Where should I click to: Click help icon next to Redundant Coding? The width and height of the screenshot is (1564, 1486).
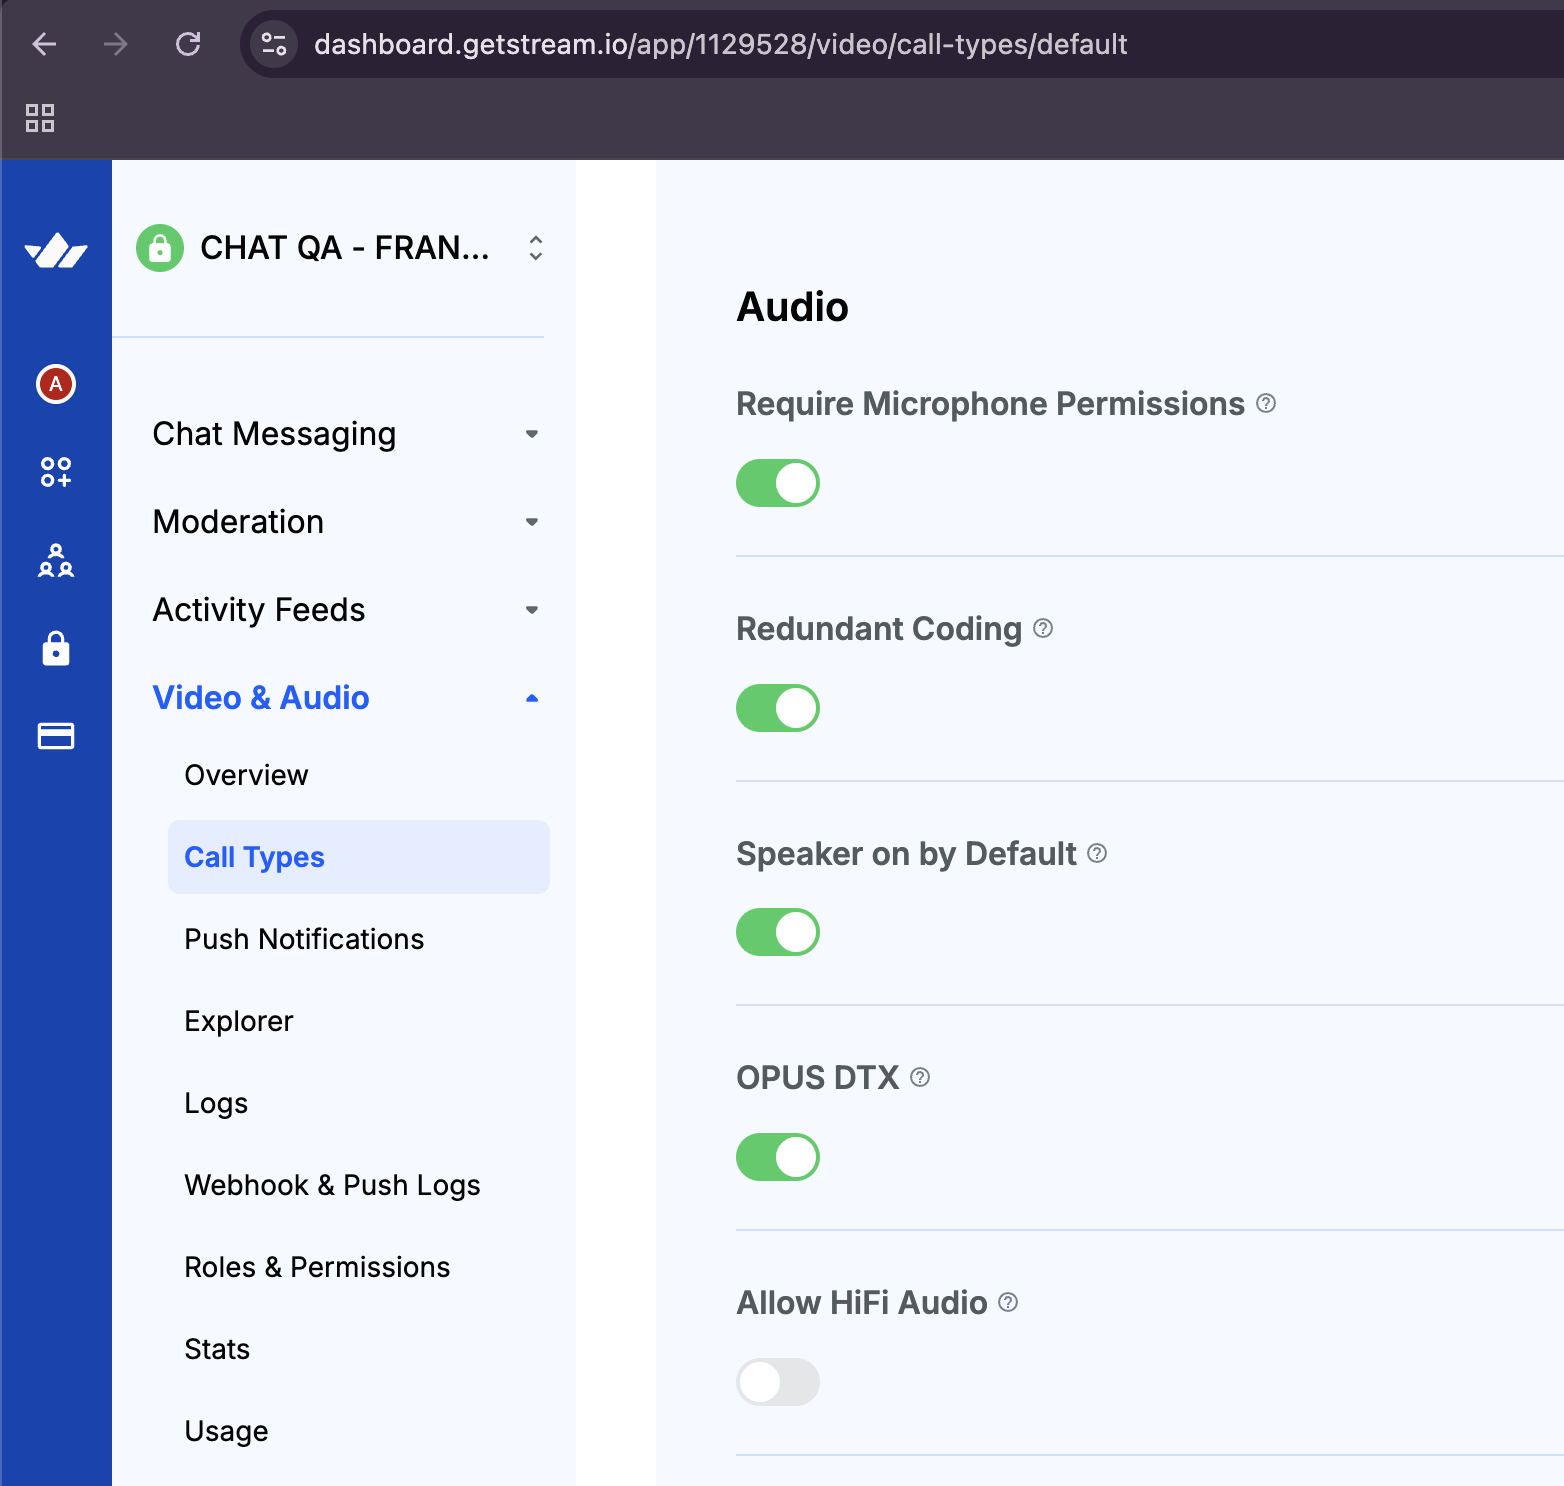1043,628
